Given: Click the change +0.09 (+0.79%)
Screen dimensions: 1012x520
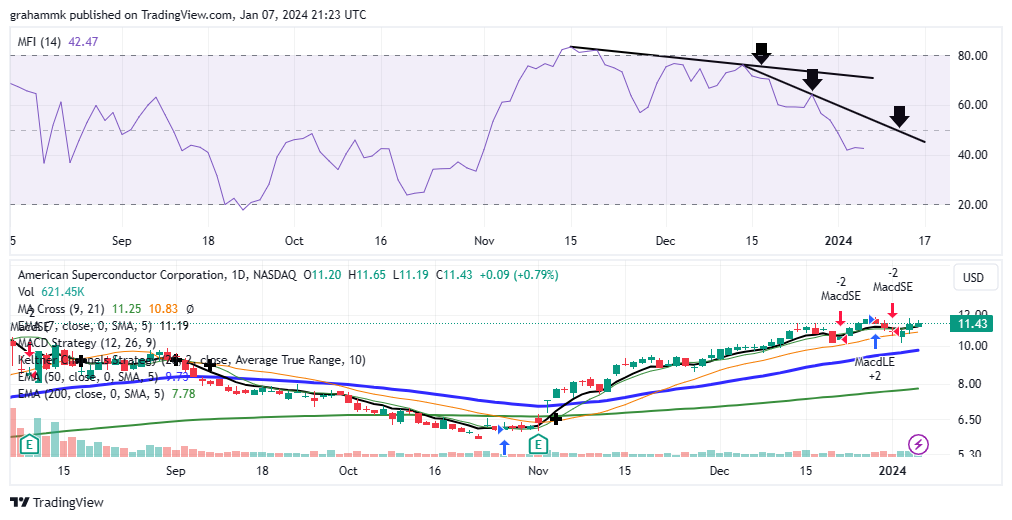Looking at the screenshot, I should pyautogui.click(x=519, y=275).
